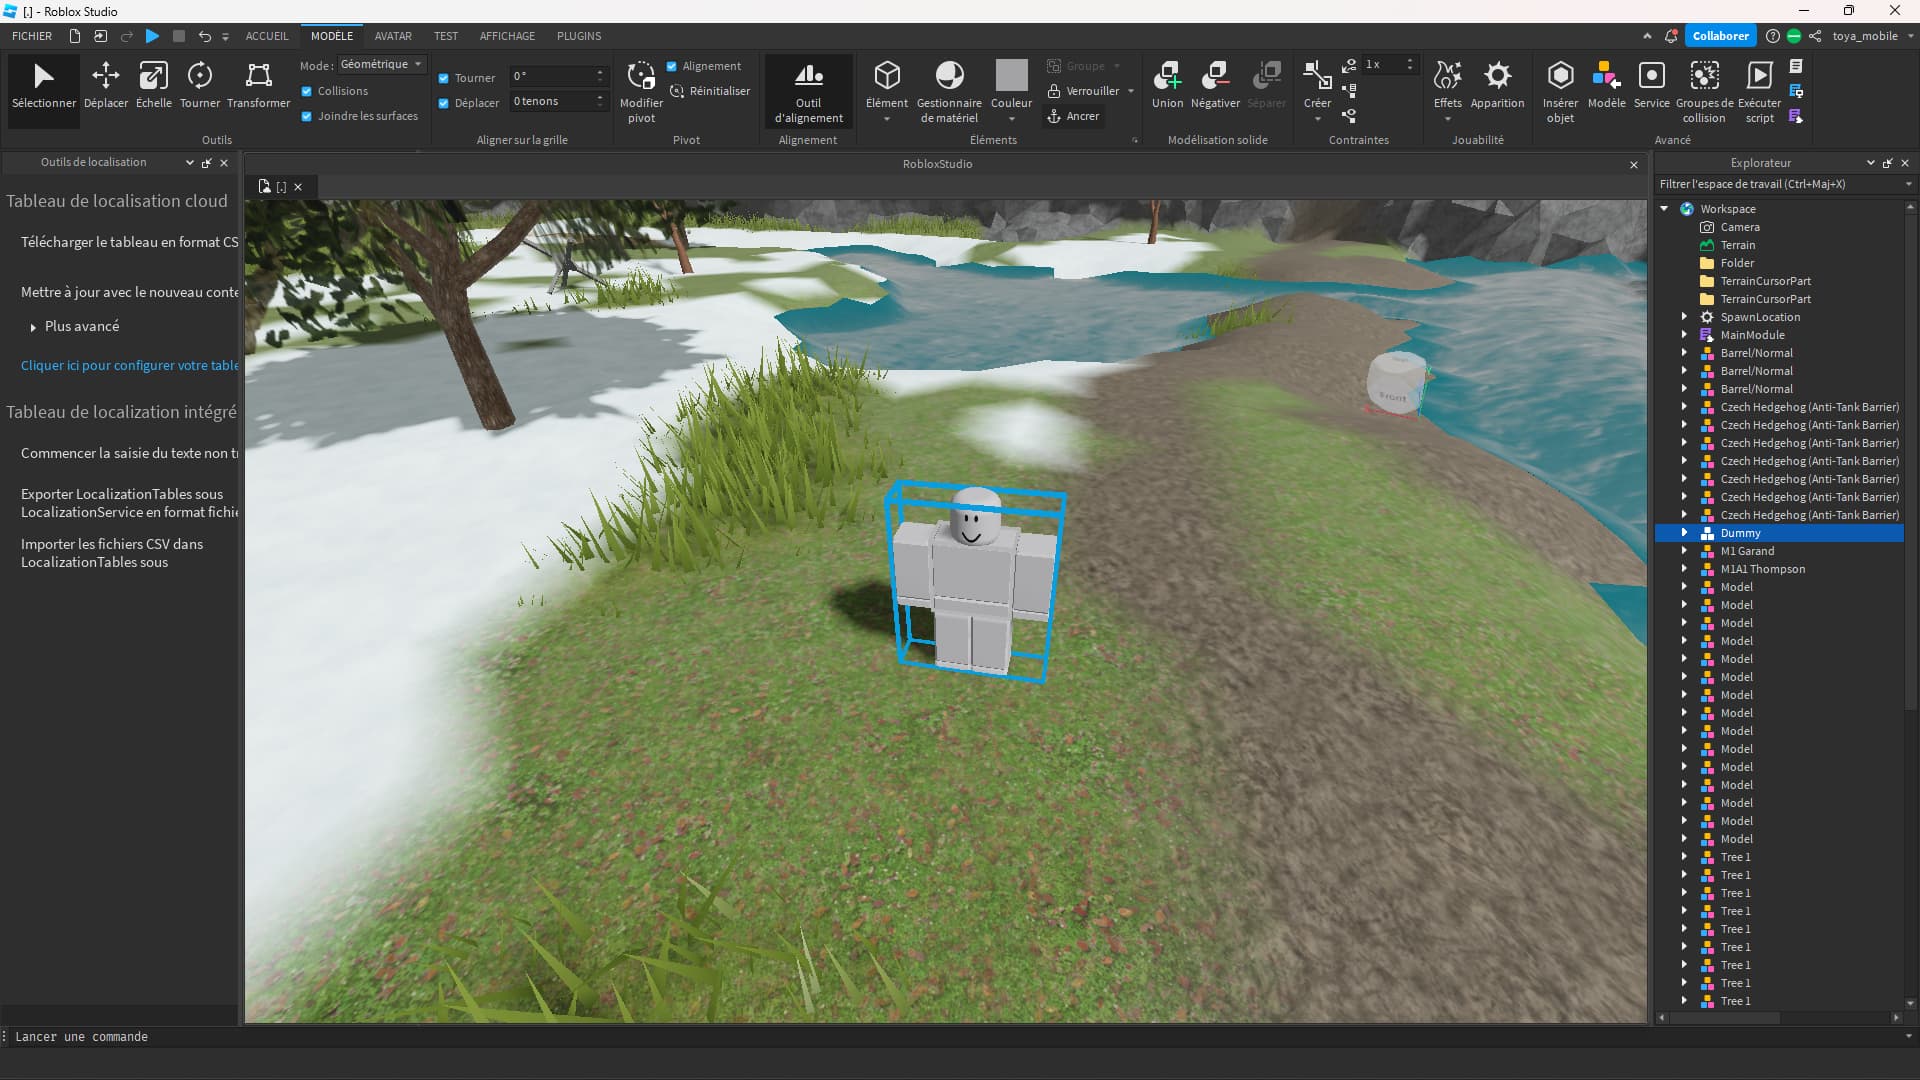The image size is (1920, 1080).
Task: Open Groupes de collision editor
Action: coord(1704,91)
